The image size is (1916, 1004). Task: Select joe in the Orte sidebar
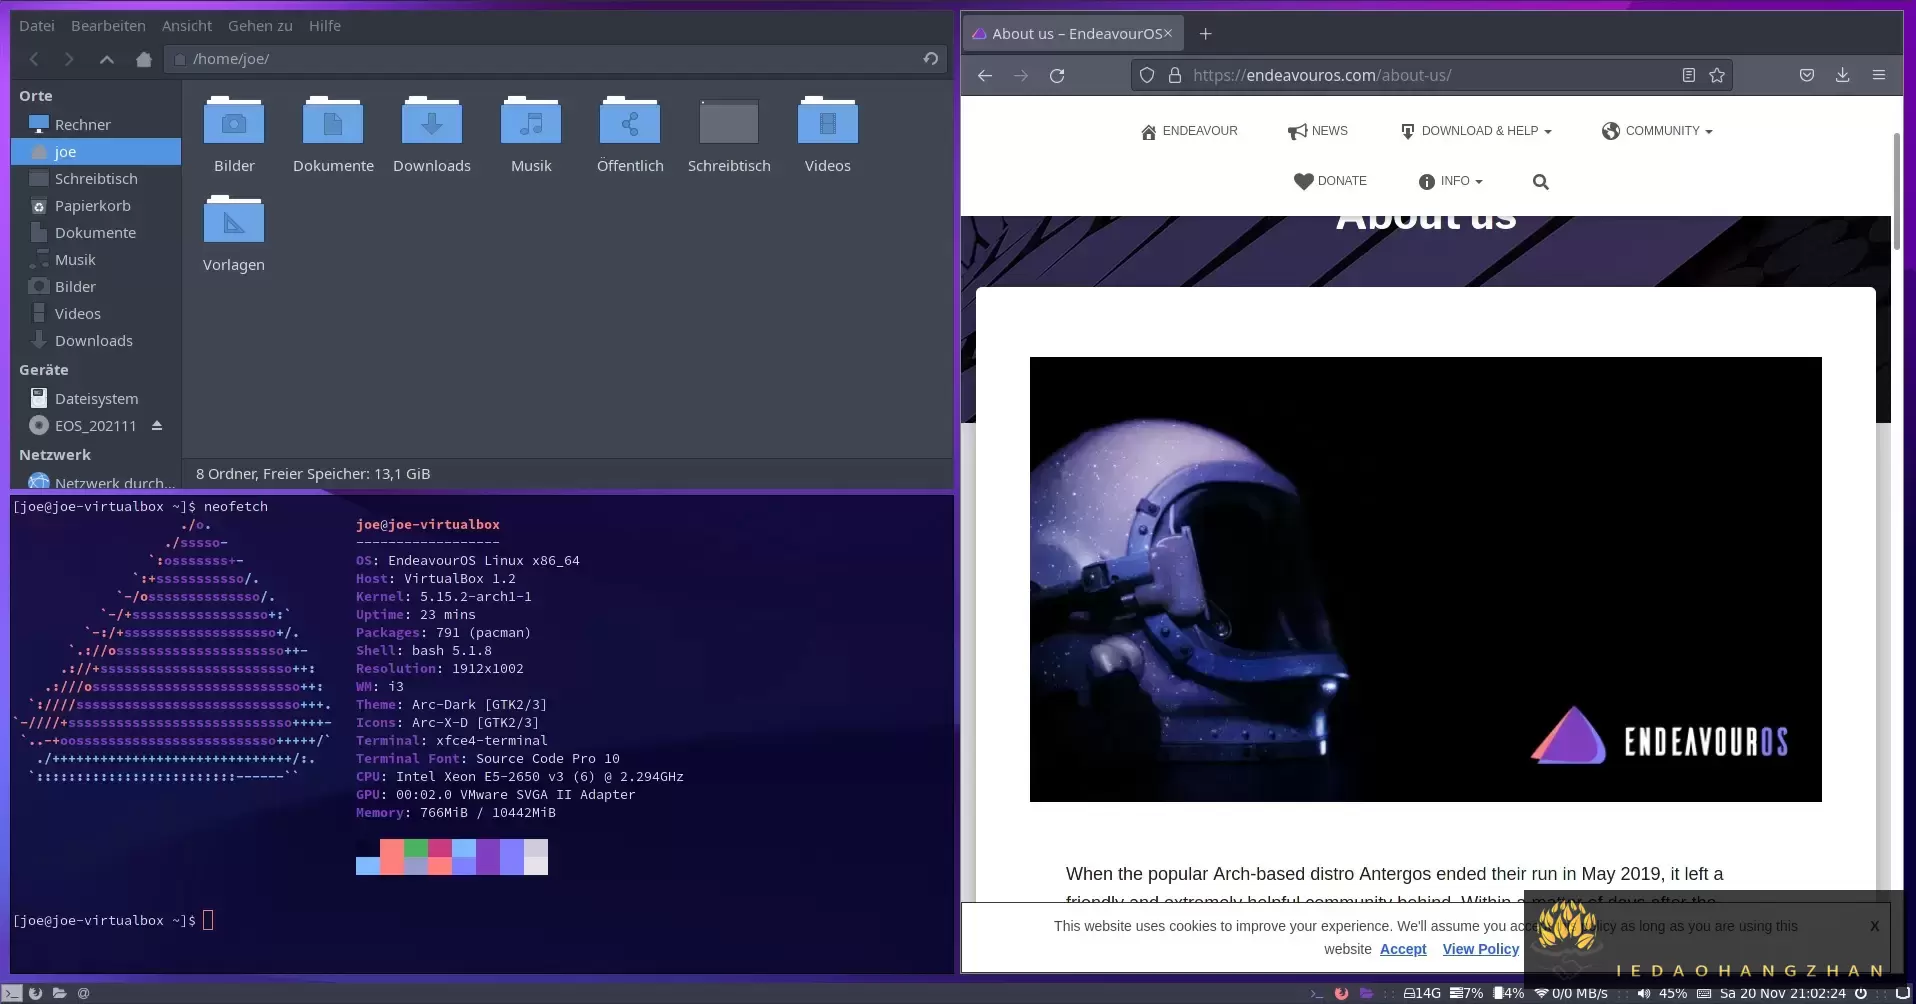96,152
